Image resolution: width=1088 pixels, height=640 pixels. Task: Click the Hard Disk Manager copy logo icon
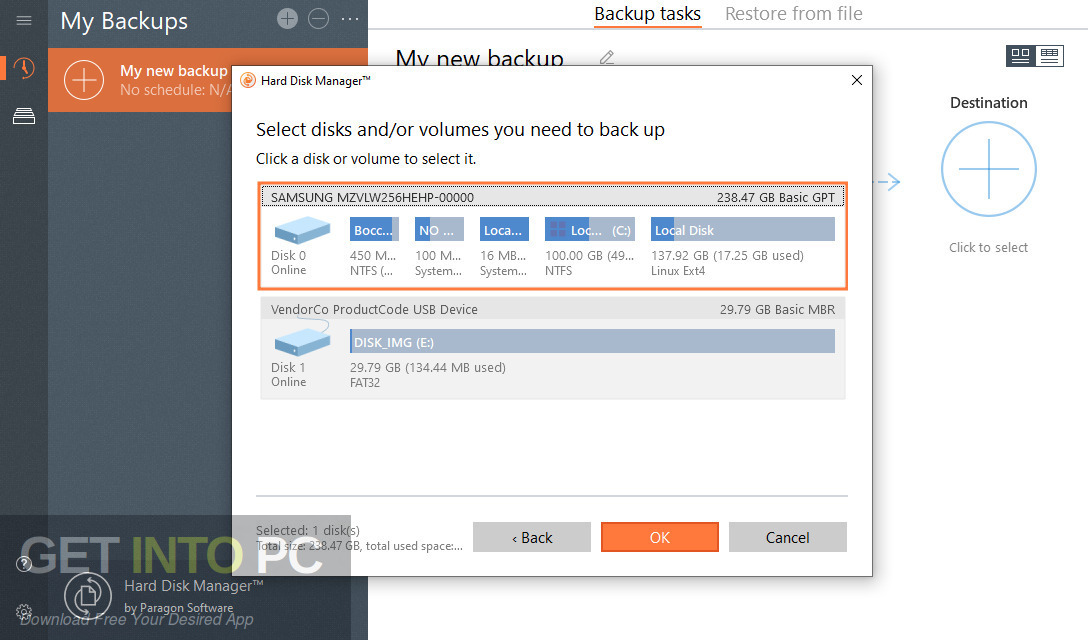(x=88, y=596)
